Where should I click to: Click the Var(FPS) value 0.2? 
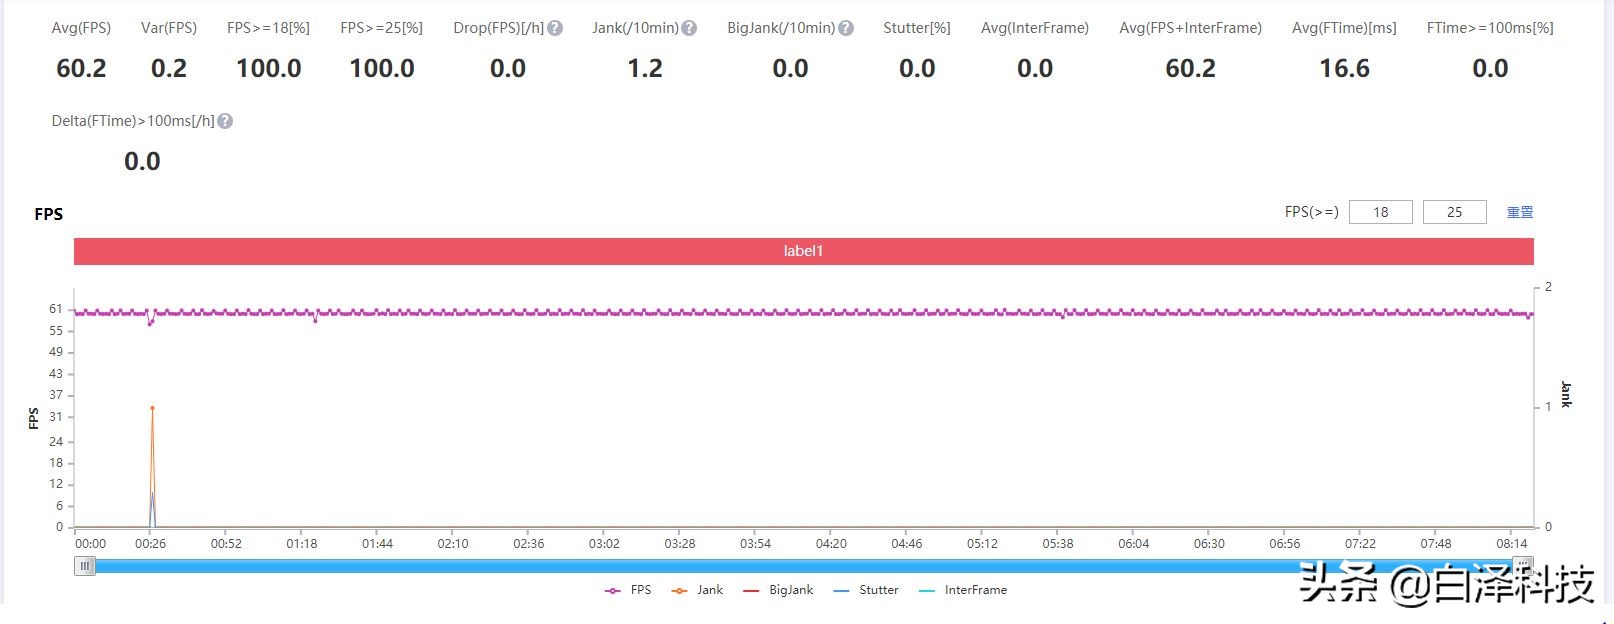point(169,68)
